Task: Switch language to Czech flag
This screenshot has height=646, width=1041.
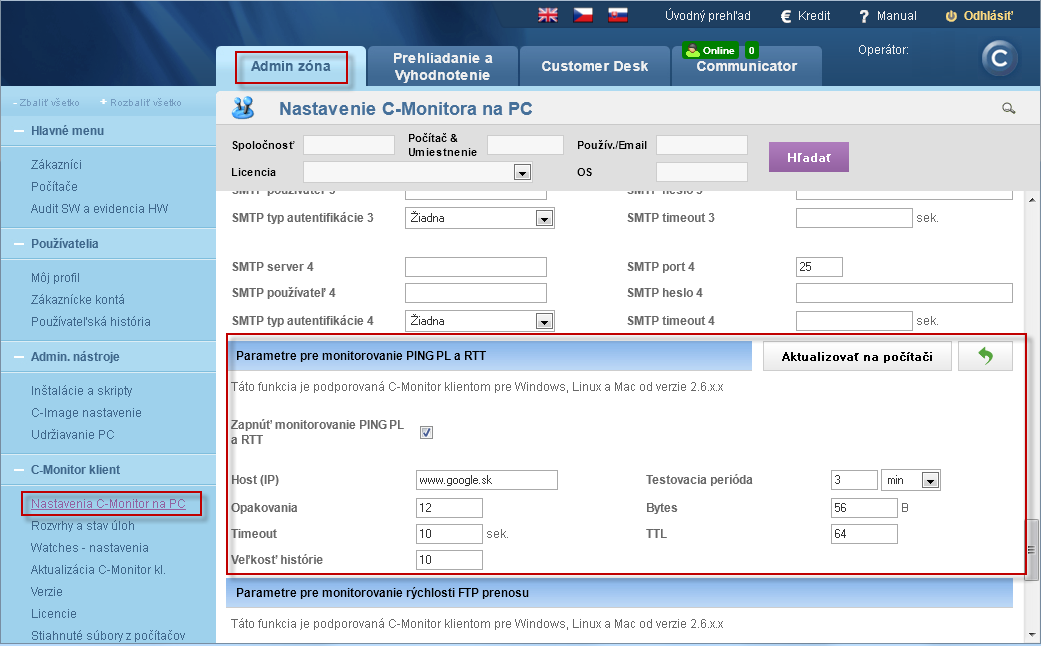Action: coord(583,15)
